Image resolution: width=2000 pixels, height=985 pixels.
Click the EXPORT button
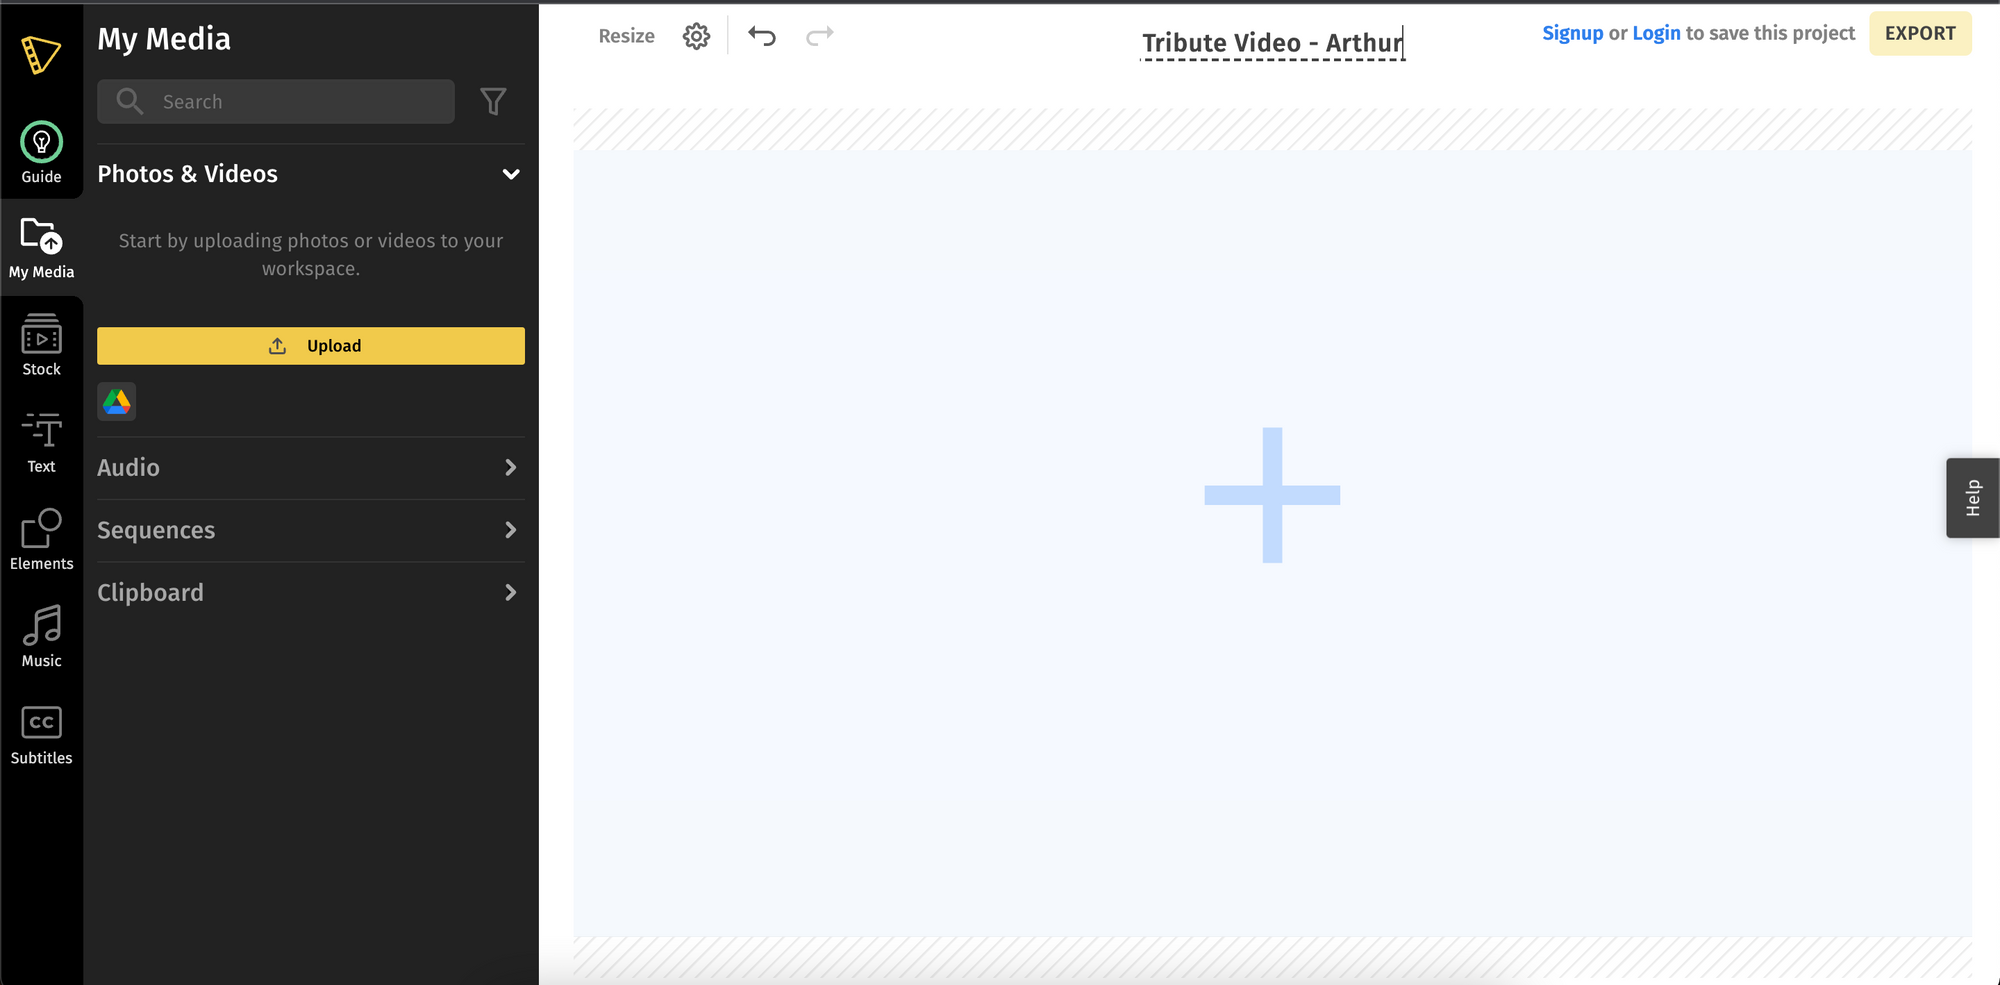[1920, 33]
